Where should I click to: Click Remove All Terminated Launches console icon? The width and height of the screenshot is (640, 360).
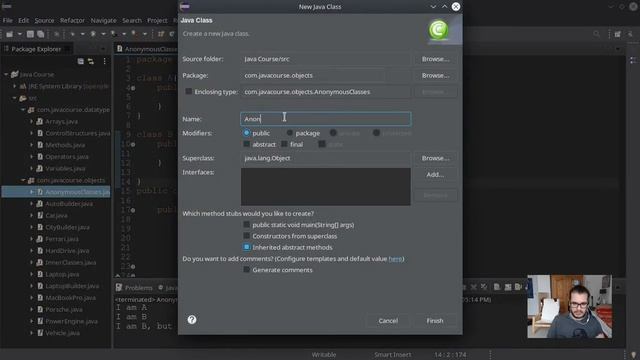click(484, 287)
